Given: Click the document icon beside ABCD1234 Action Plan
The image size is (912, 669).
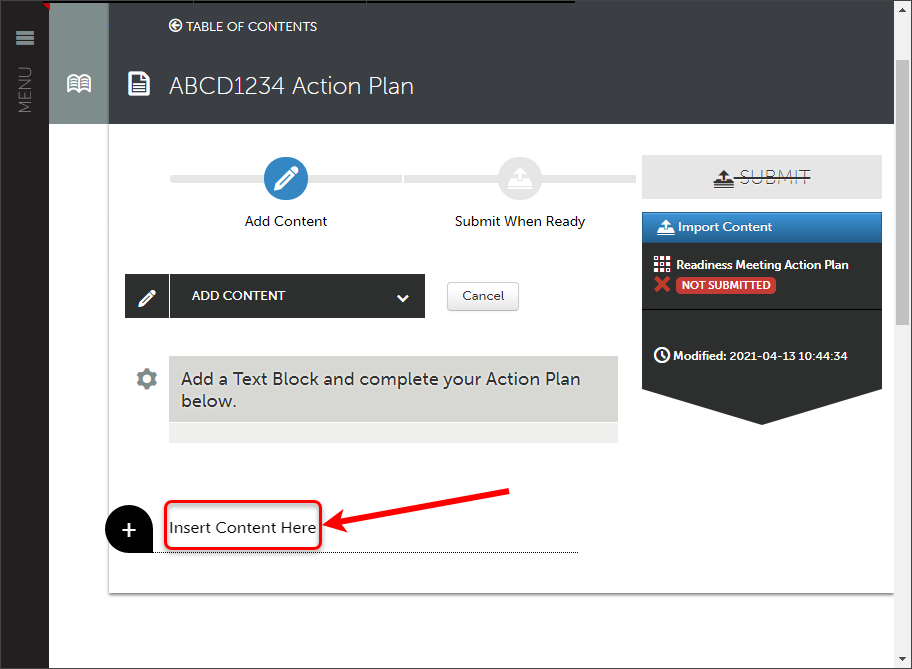Looking at the screenshot, I should (138, 84).
